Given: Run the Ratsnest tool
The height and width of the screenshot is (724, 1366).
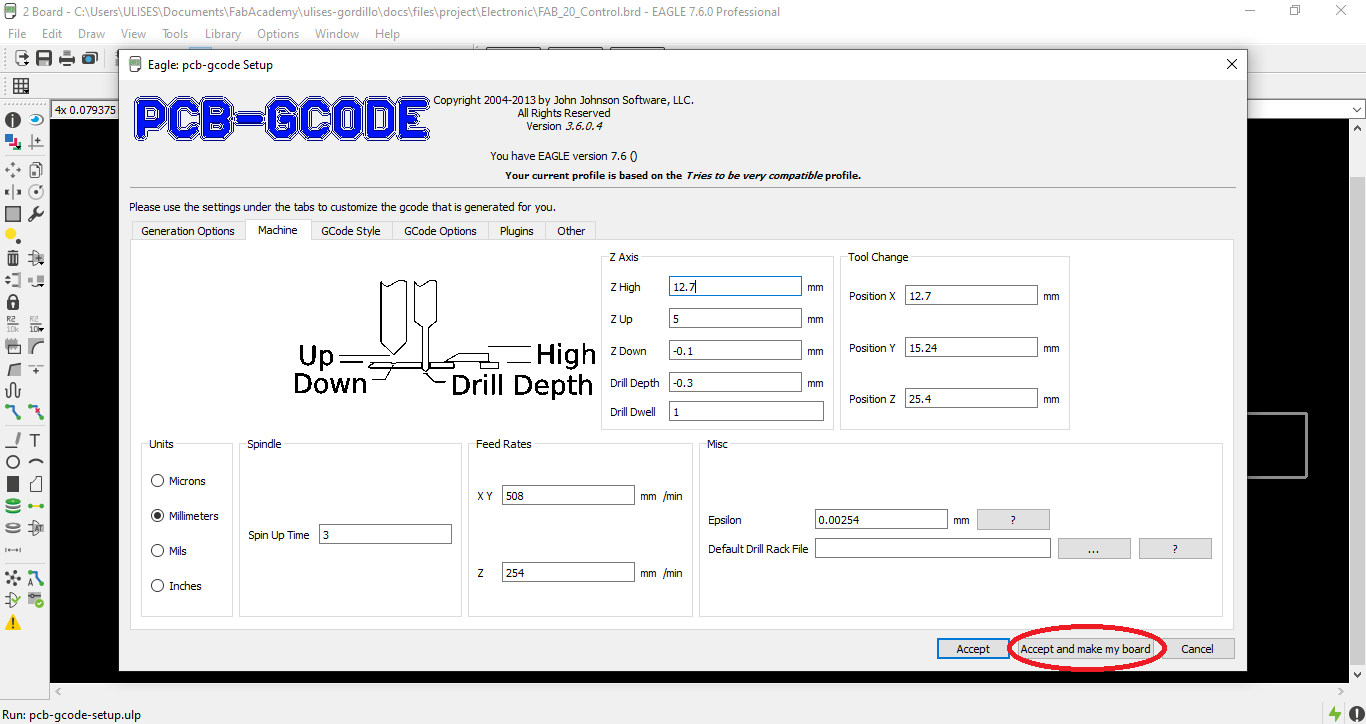Looking at the screenshot, I should click(x=13, y=579).
